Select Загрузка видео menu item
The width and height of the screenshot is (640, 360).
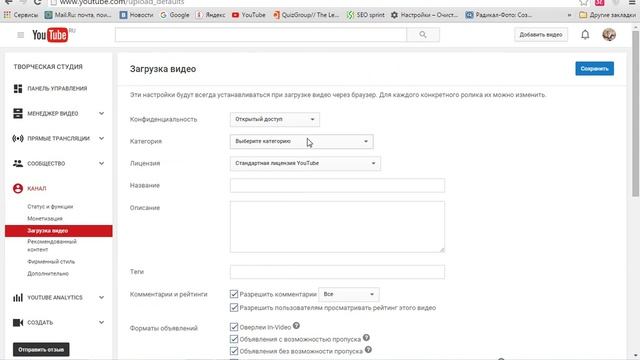[x=59, y=231]
